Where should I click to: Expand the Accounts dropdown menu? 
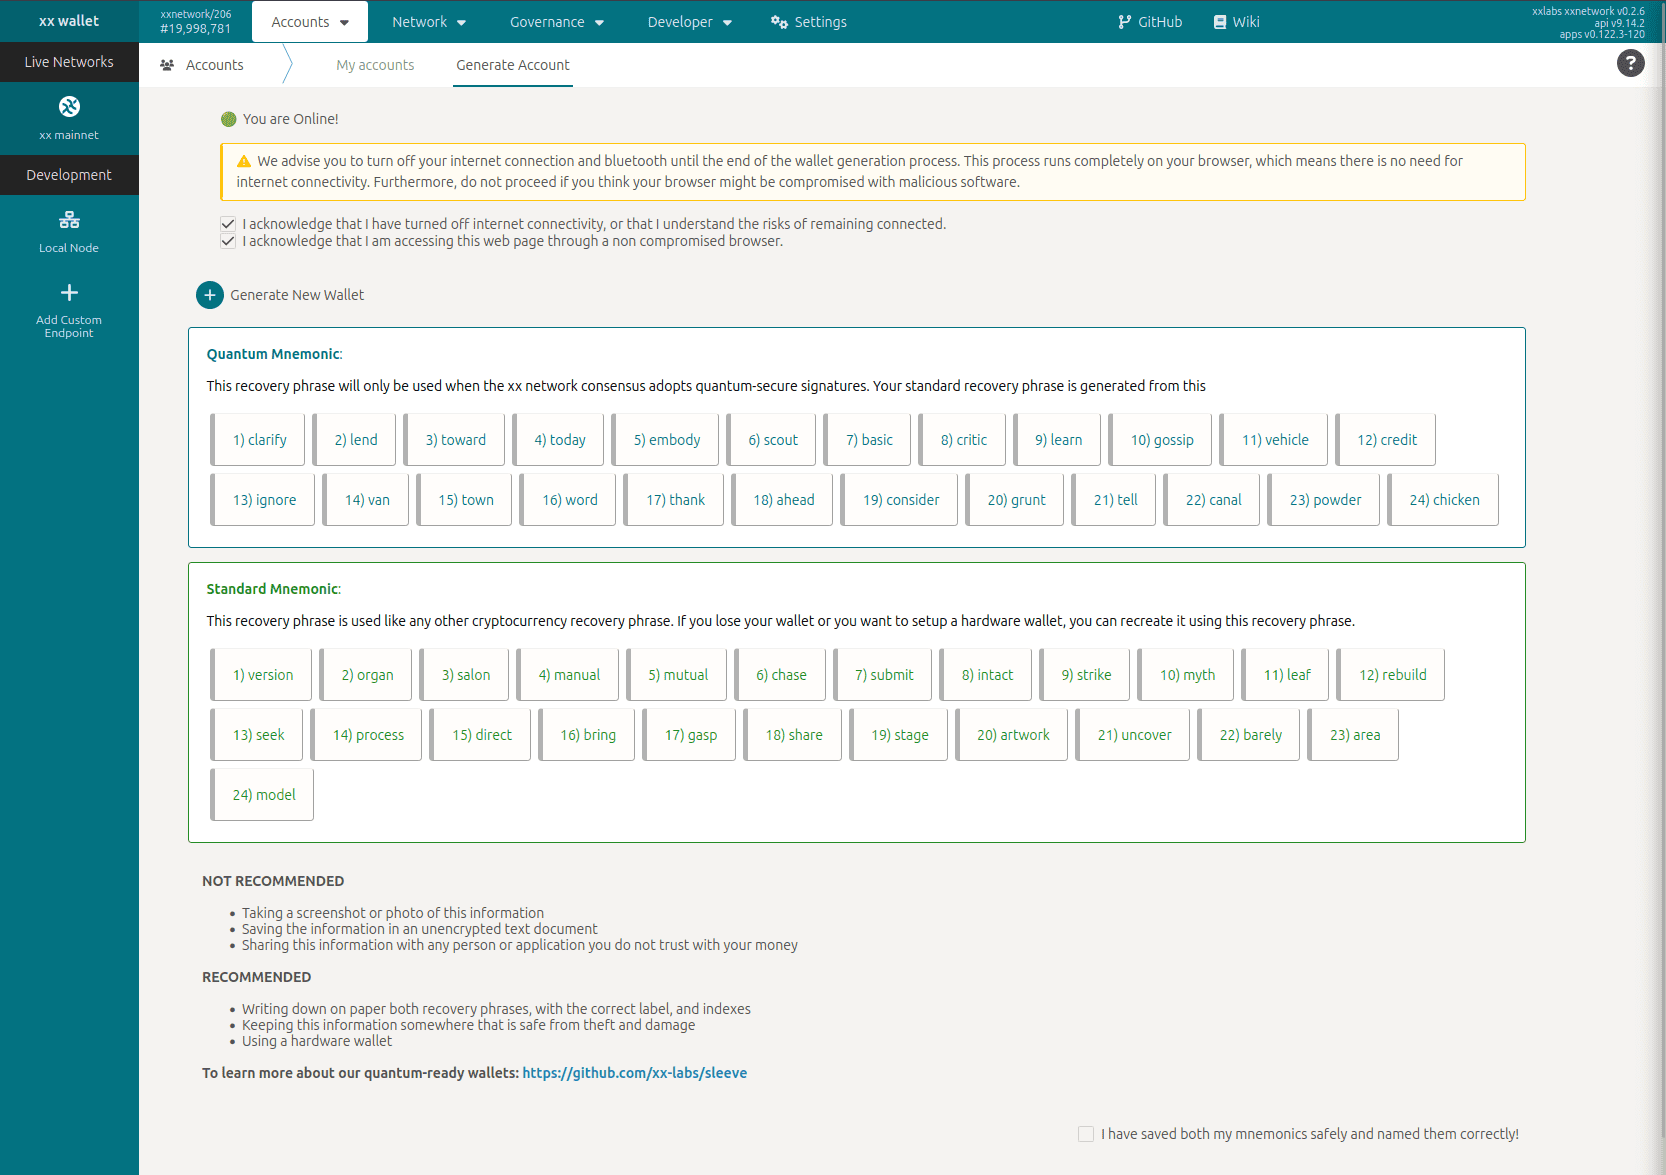pos(310,22)
